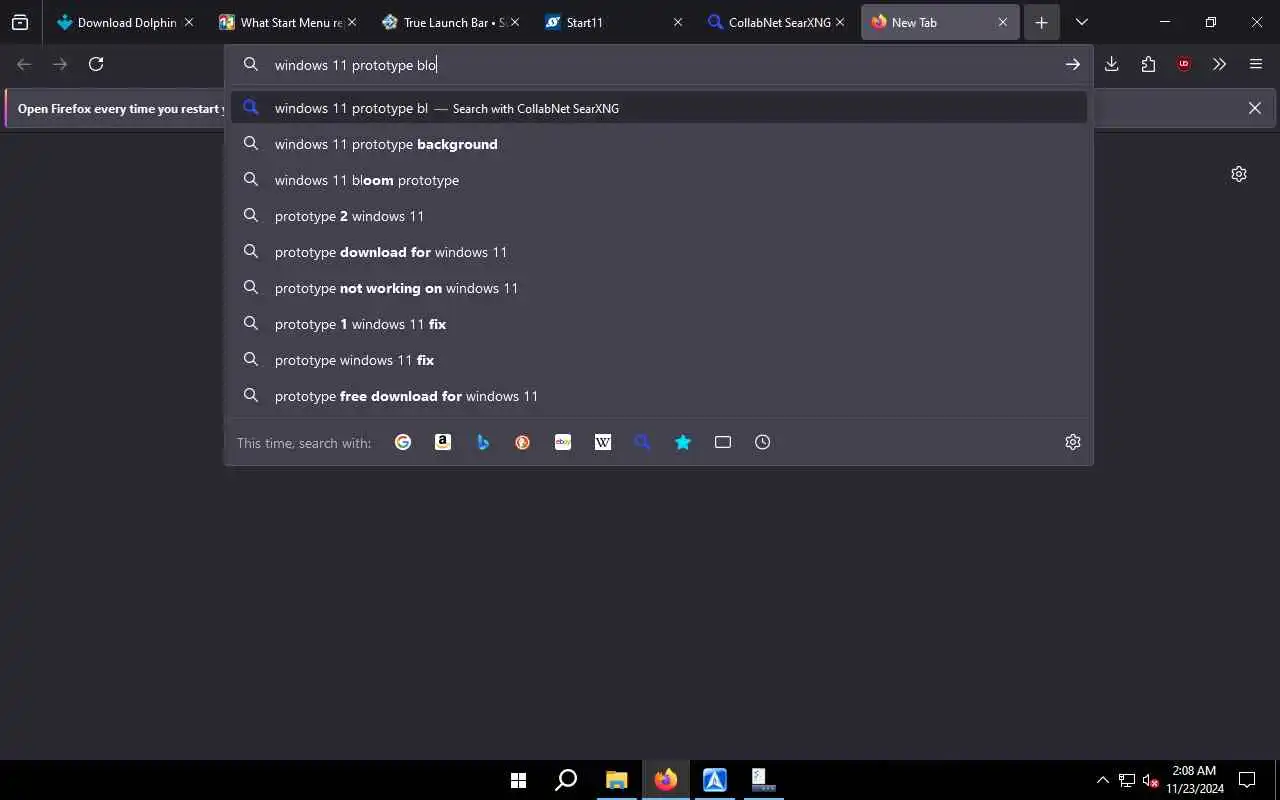Screen dimensions: 1280x800
Task: Focus Firefox in the taskbar
Action: click(665, 780)
